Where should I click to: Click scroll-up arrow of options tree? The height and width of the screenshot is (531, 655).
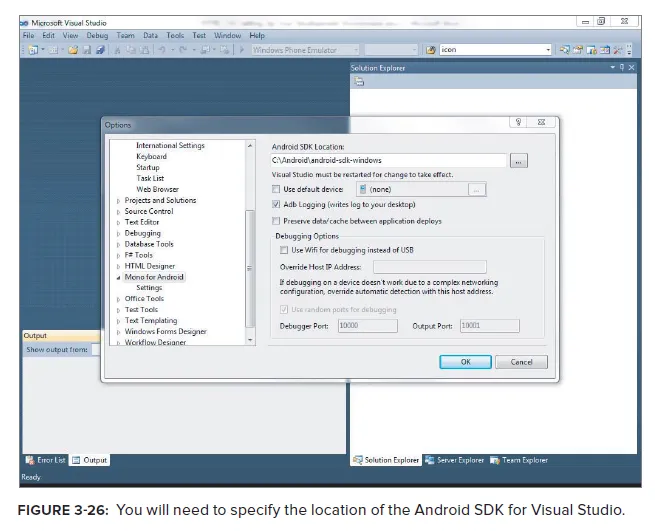pos(250,145)
